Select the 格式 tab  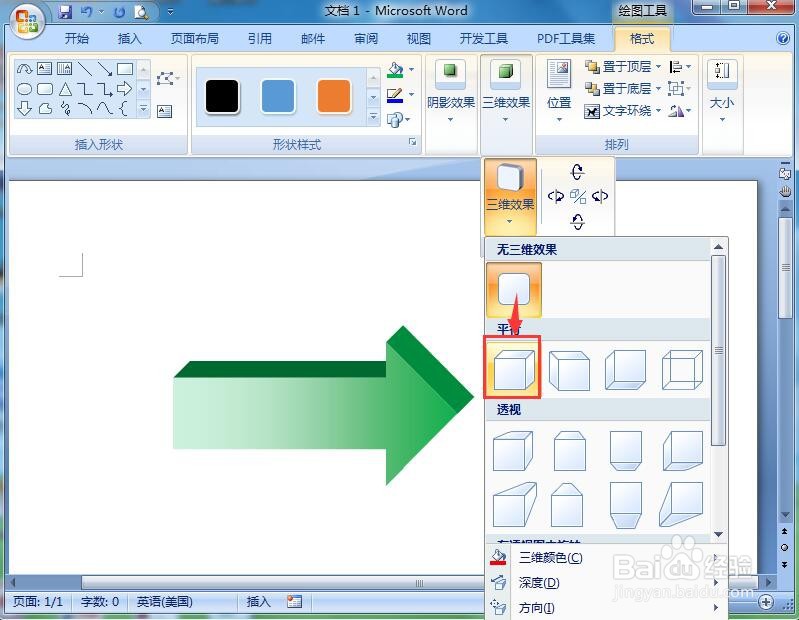642,39
